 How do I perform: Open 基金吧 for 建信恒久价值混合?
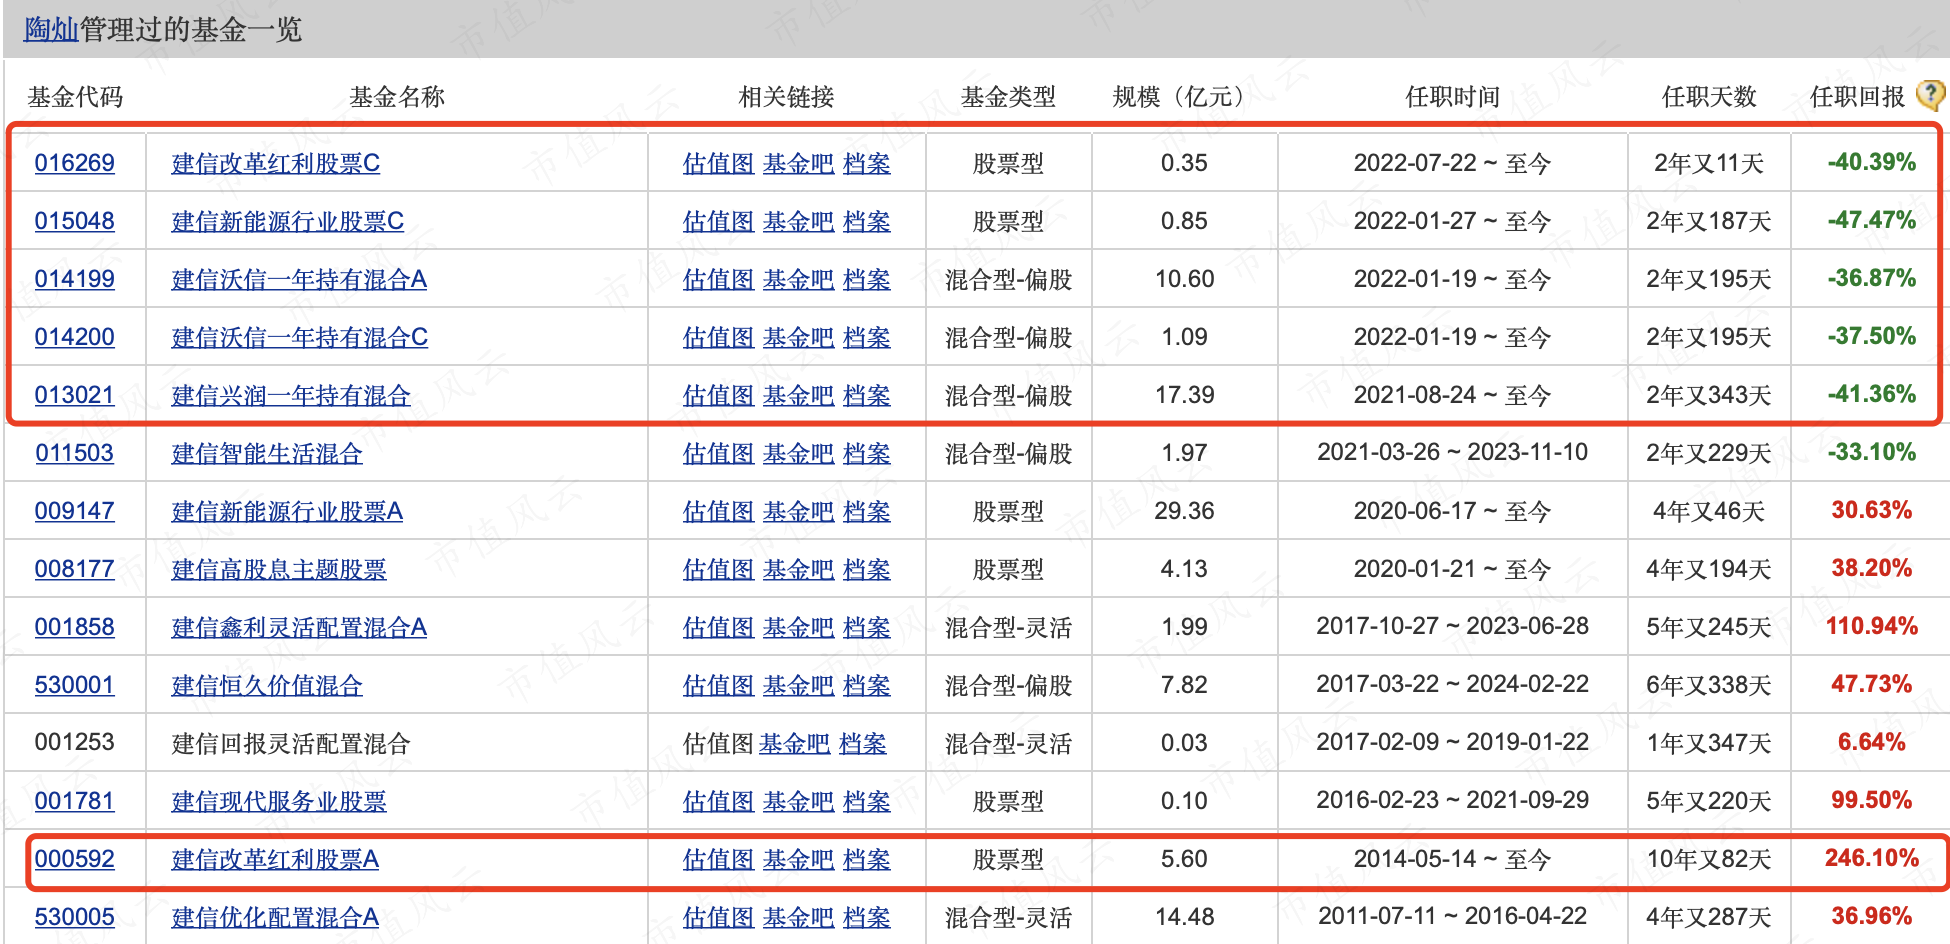[798, 685]
